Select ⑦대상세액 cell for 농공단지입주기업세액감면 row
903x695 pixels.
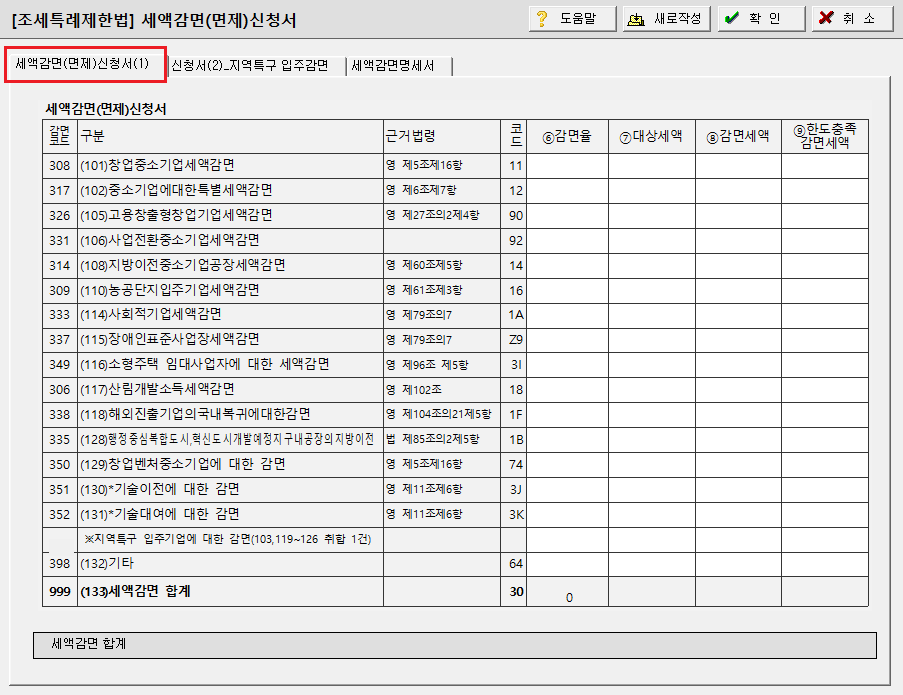[652, 291]
